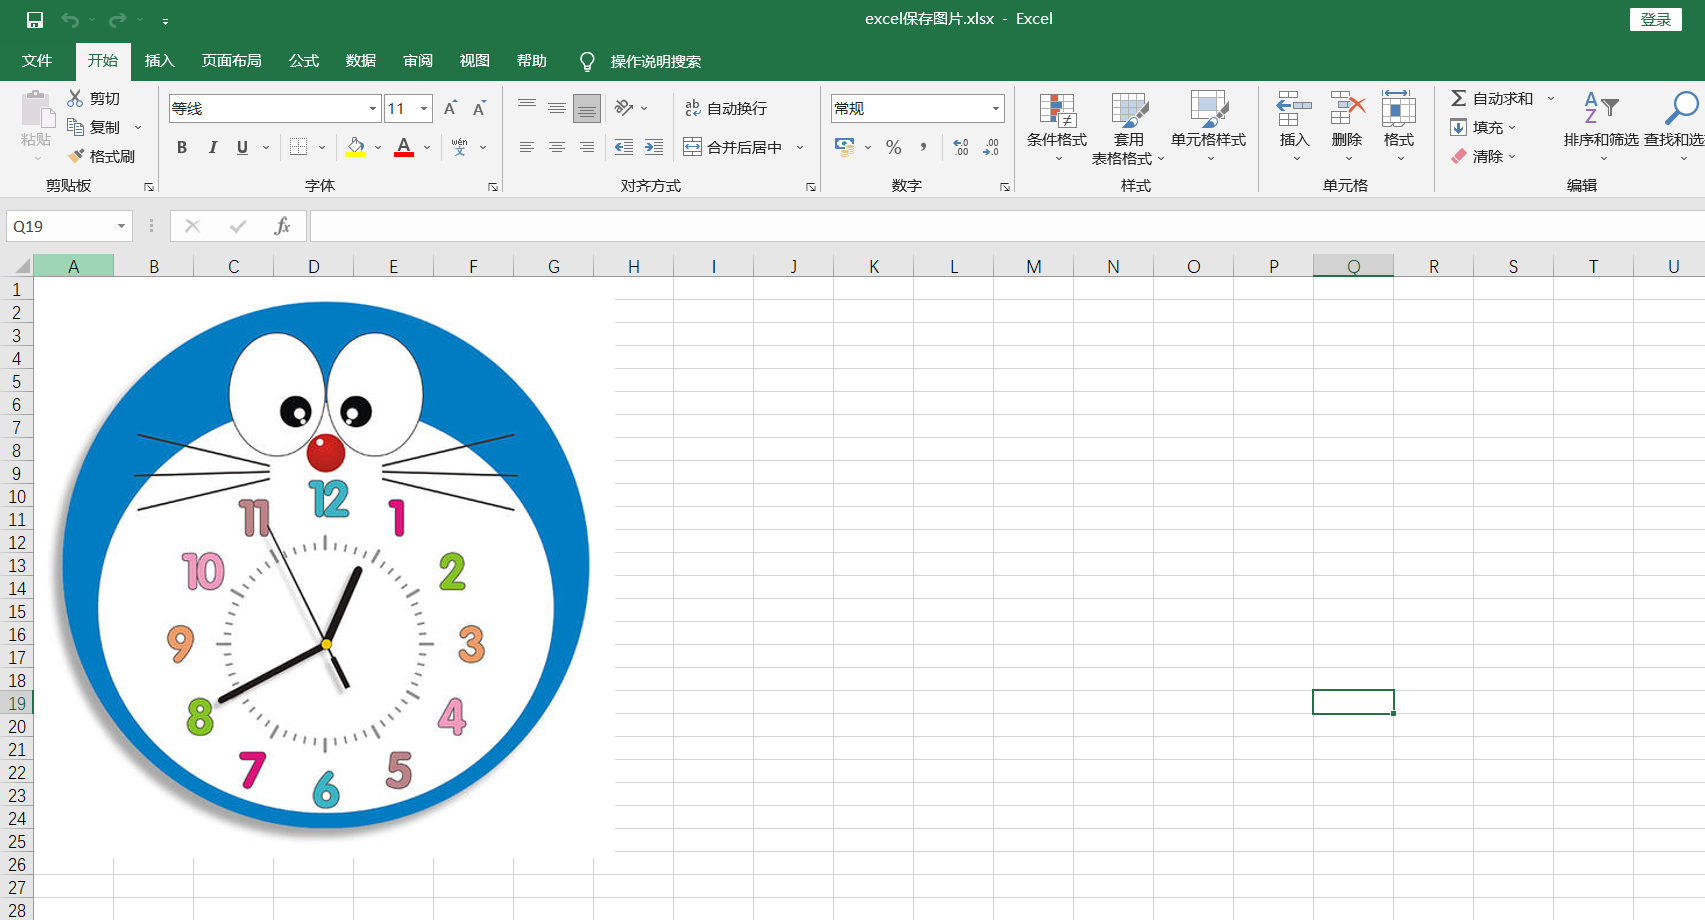Click the text orientation icon

tap(624, 108)
